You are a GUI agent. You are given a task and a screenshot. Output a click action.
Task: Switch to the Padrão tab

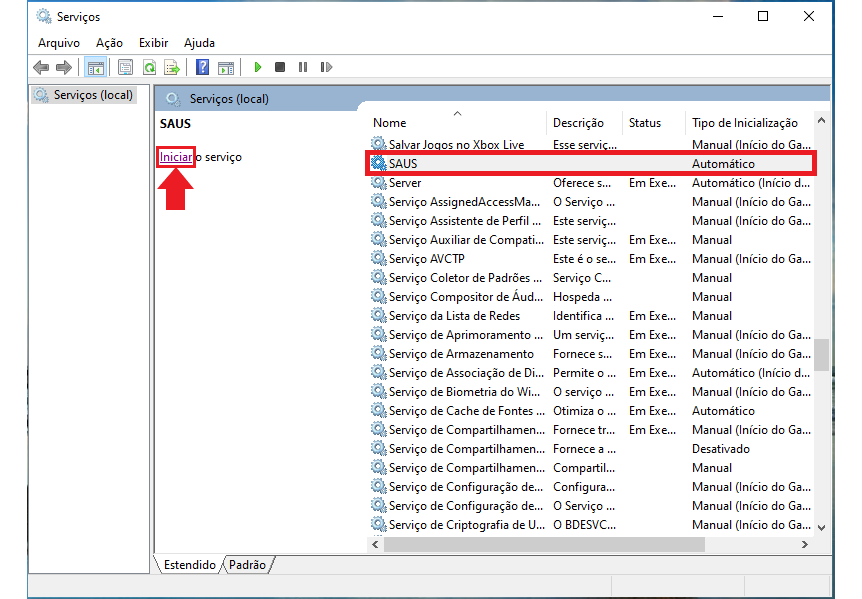click(247, 565)
